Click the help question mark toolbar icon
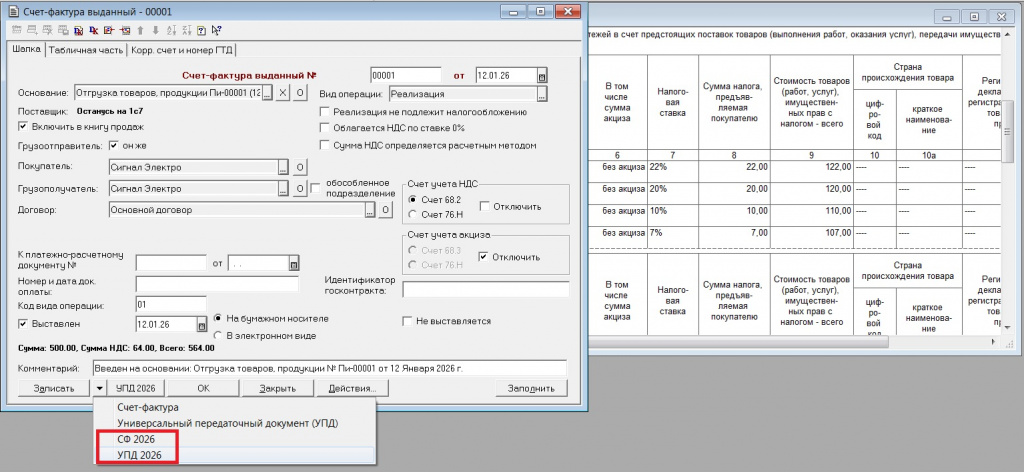Viewport: 1024px width, 472px height. [x=202, y=31]
